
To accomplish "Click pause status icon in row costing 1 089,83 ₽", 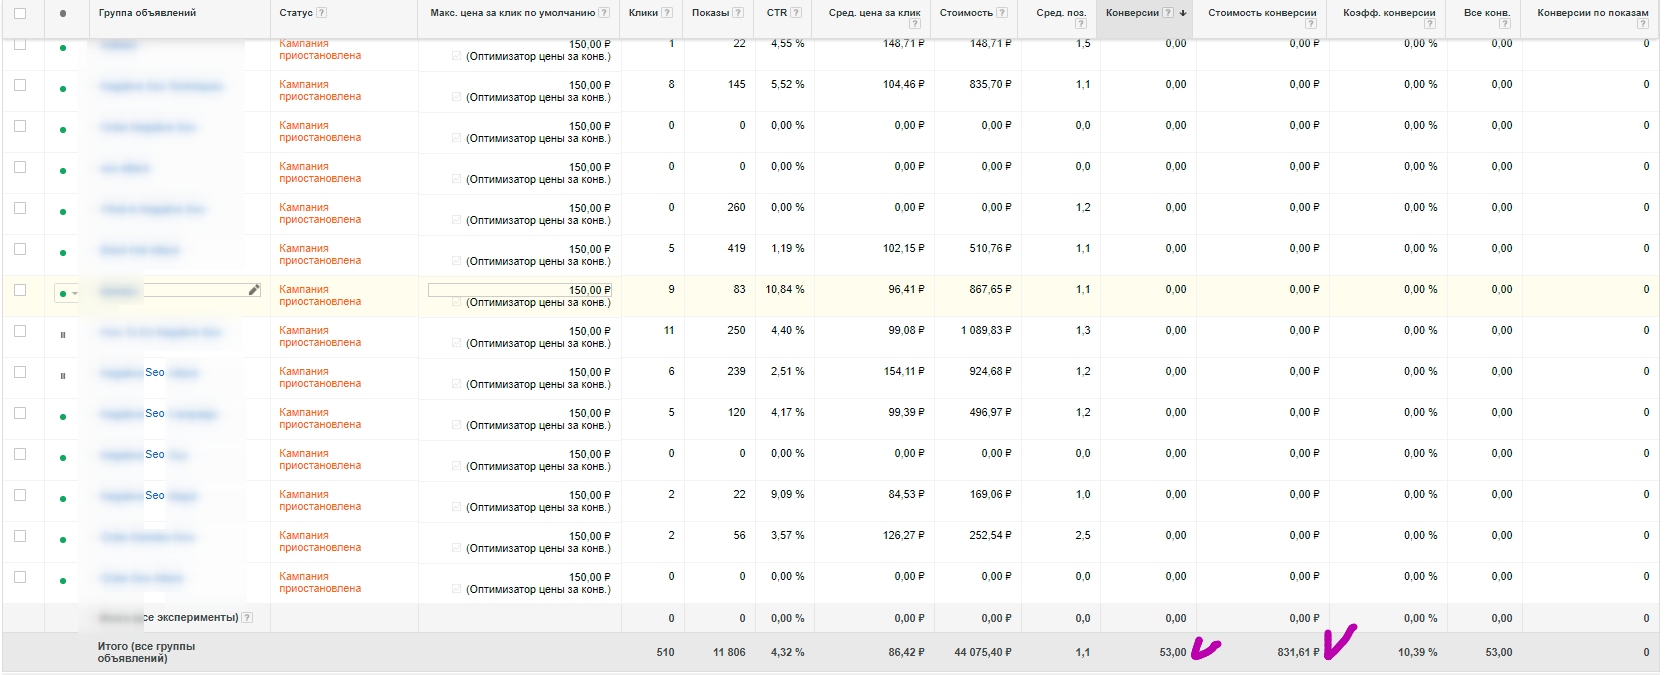I will pyautogui.click(x=63, y=335).
